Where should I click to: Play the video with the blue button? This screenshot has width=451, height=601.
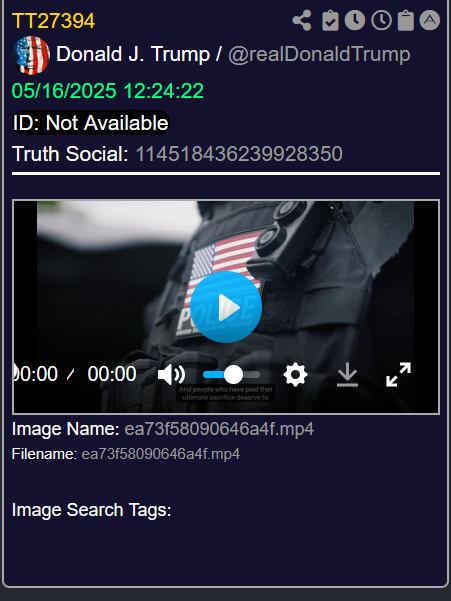[x=226, y=307]
